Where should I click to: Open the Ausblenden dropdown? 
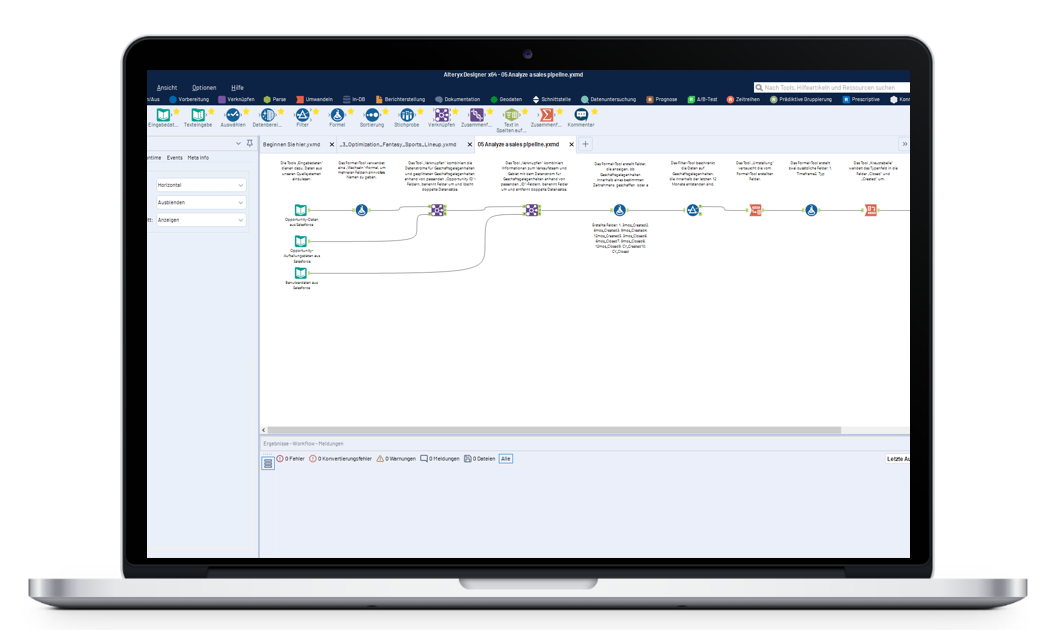201,202
